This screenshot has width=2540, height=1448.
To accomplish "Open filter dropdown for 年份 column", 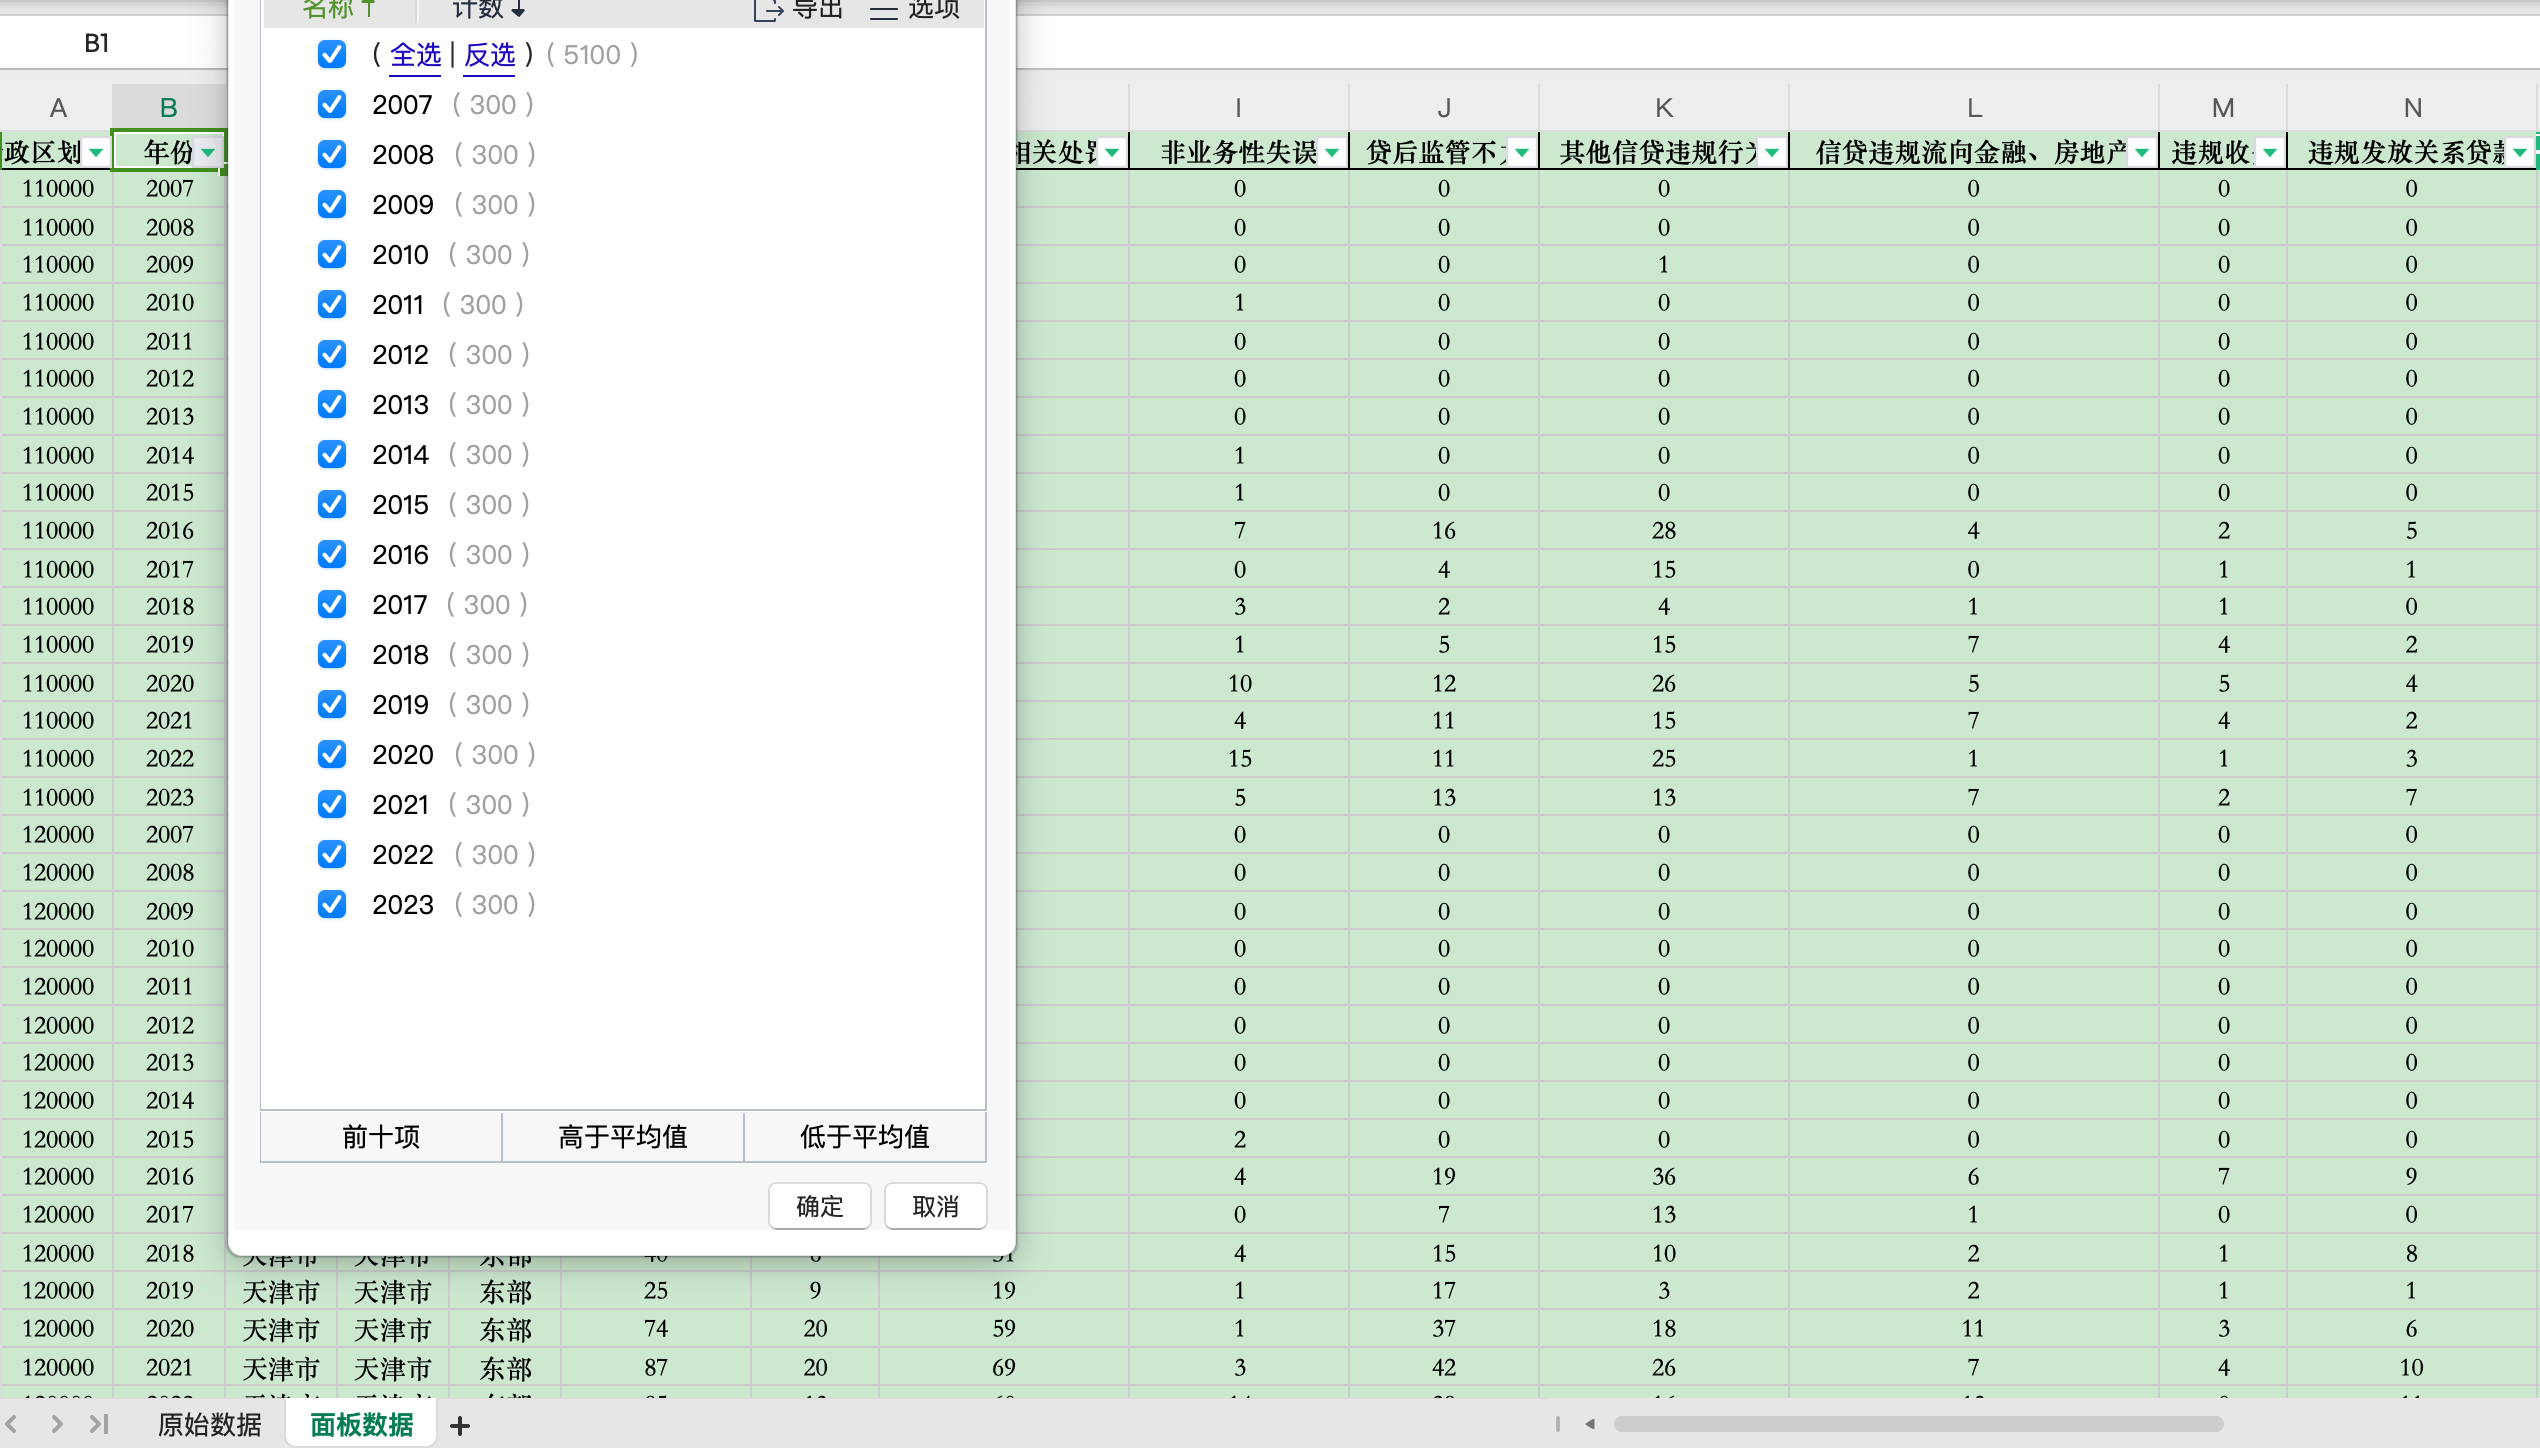I will (208, 153).
